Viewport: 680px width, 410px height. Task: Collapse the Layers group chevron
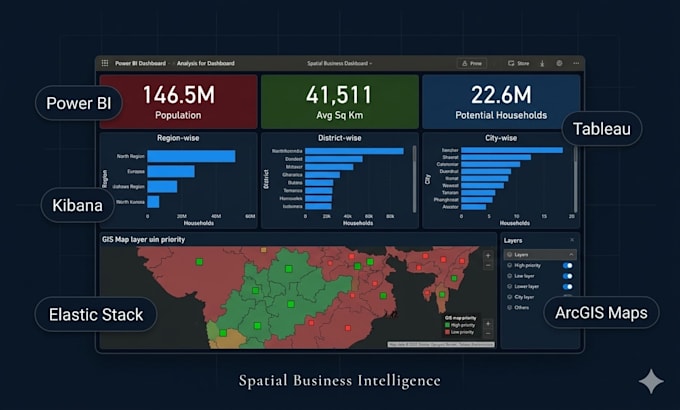coord(571,255)
